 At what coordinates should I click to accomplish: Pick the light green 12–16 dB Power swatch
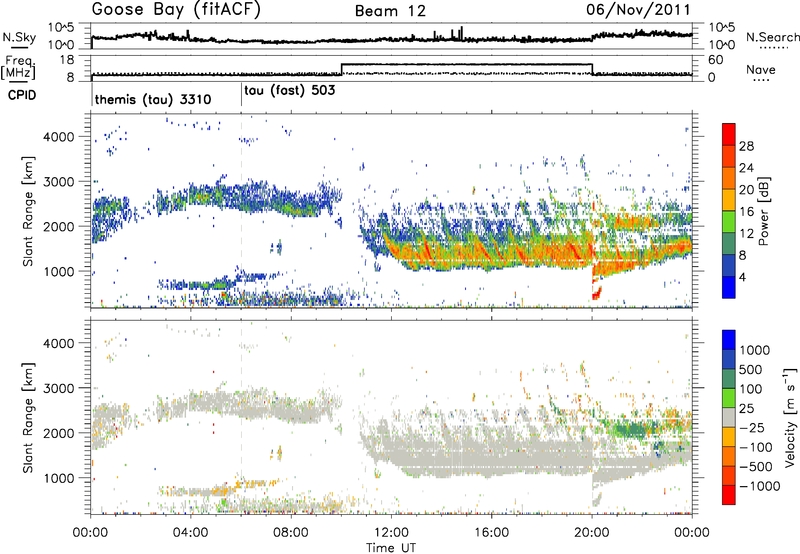click(729, 221)
